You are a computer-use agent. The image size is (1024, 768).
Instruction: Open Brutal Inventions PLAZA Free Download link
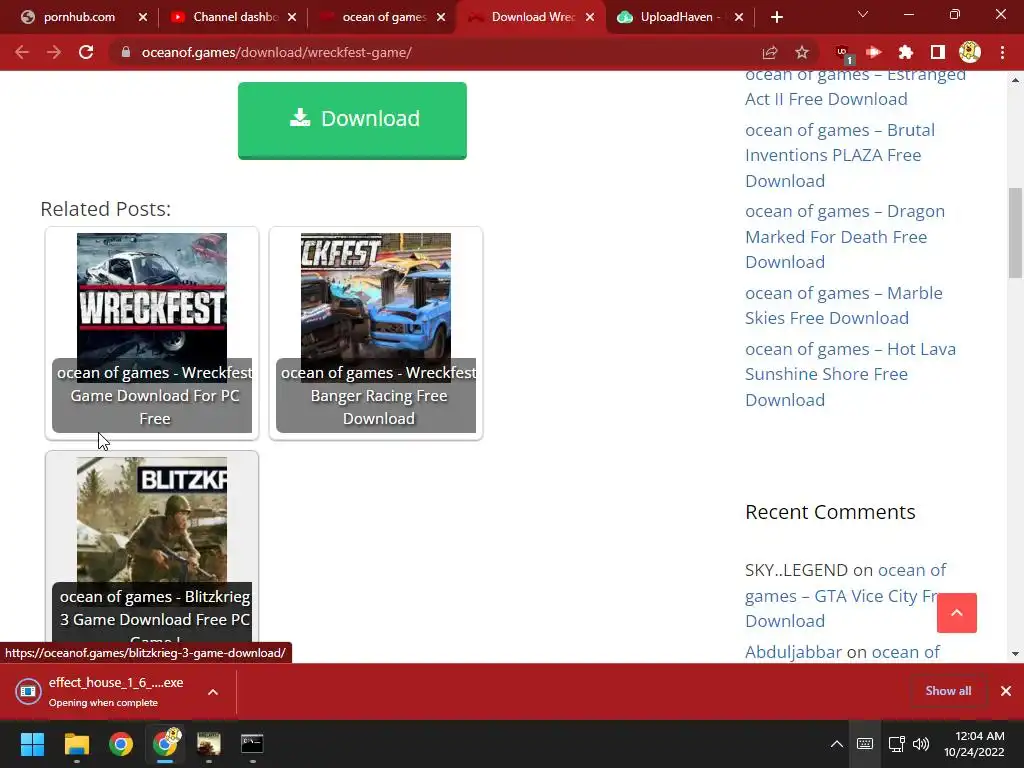click(840, 155)
